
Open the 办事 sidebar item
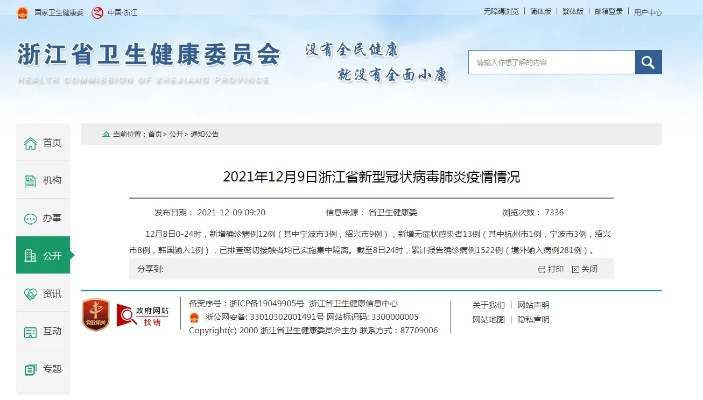(43, 218)
